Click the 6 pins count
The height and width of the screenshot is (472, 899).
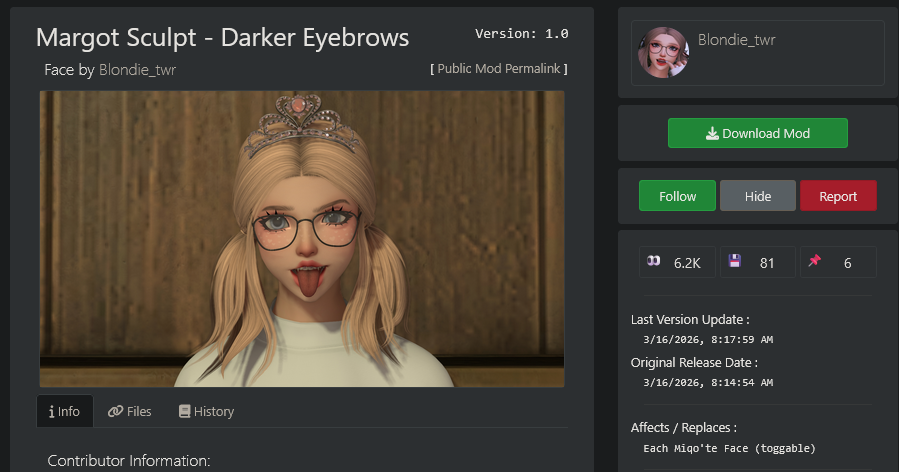tap(847, 263)
